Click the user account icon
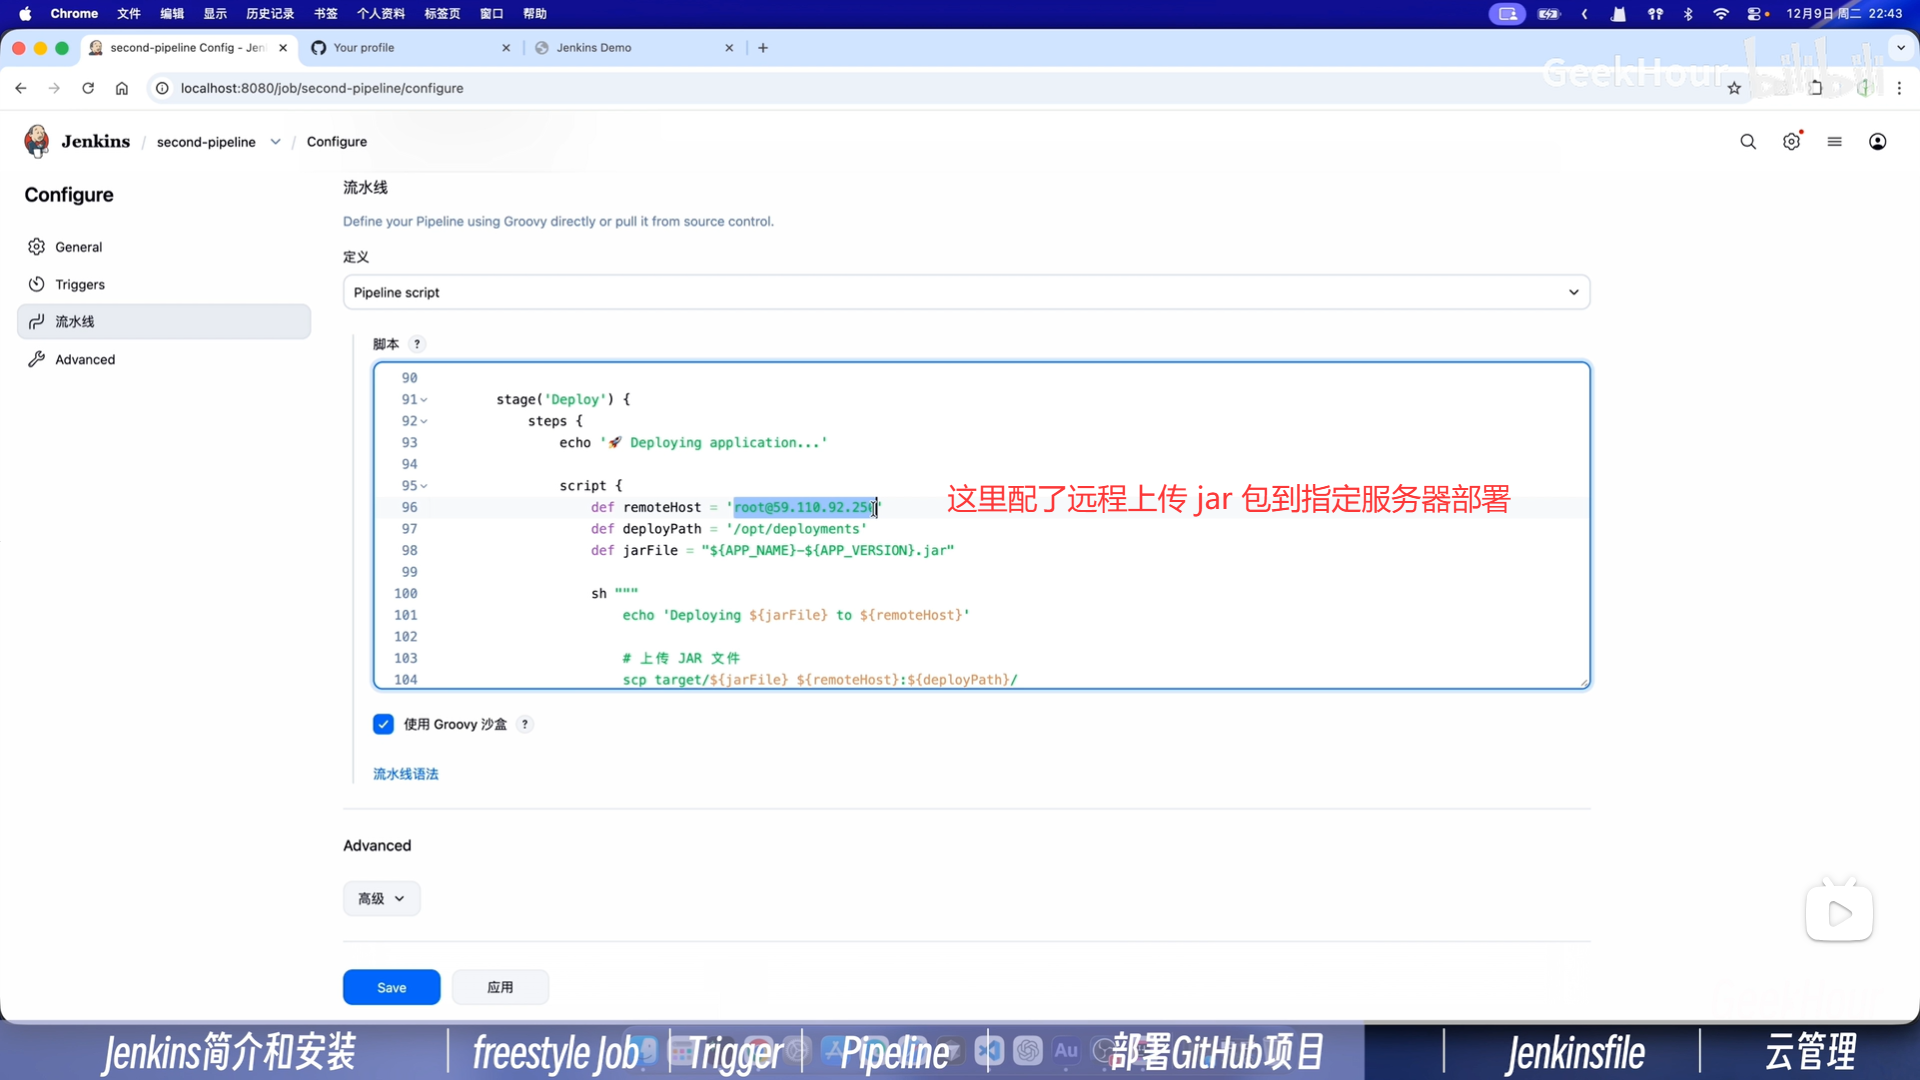This screenshot has width=1920, height=1080. click(1877, 142)
